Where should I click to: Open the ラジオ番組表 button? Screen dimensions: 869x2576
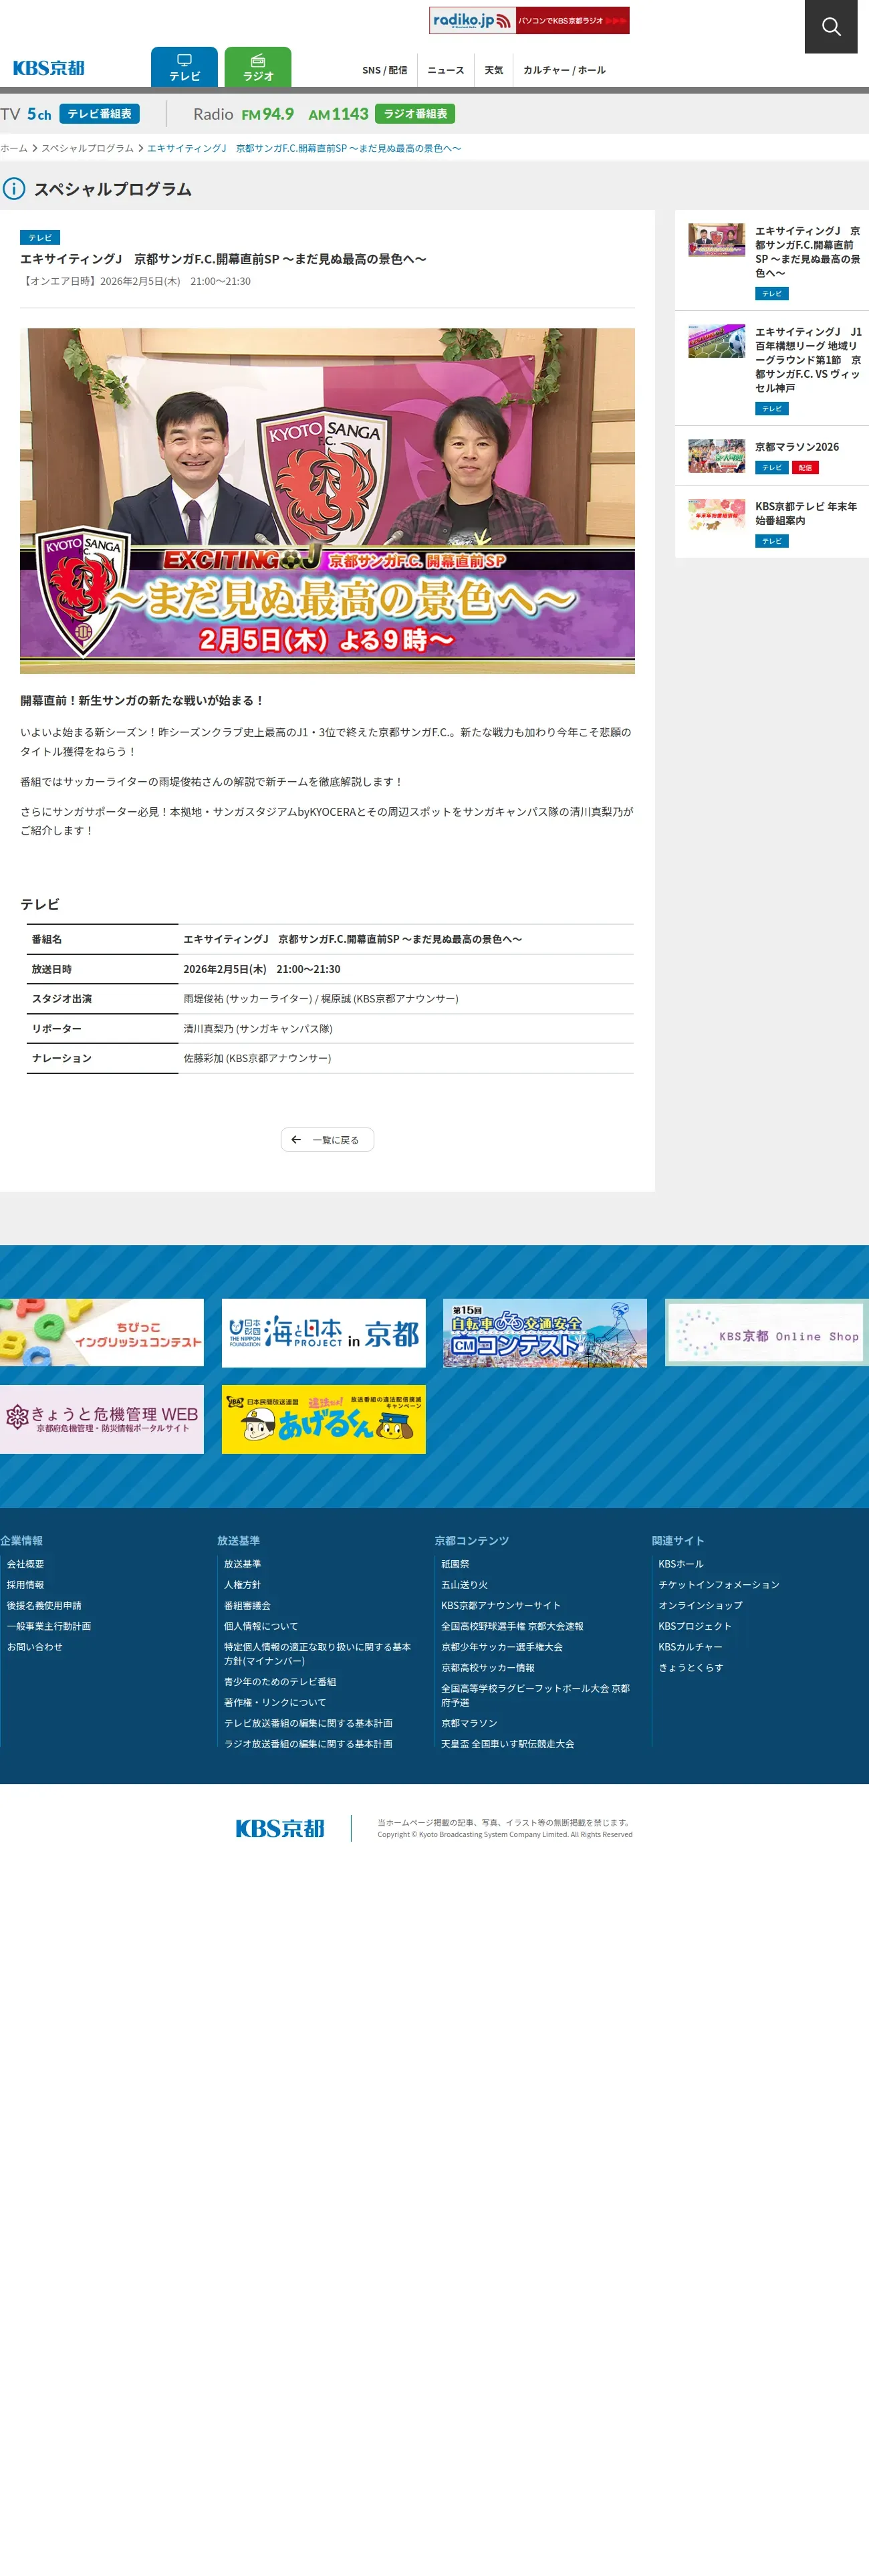(x=415, y=114)
